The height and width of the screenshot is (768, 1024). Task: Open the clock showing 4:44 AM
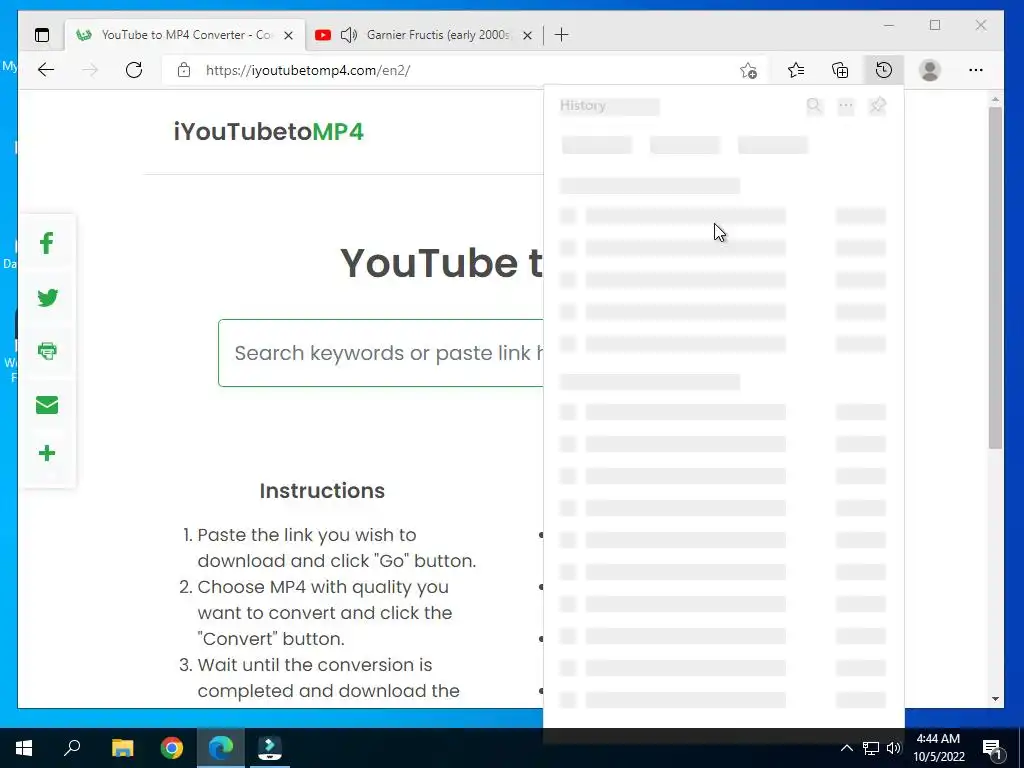tap(938, 748)
